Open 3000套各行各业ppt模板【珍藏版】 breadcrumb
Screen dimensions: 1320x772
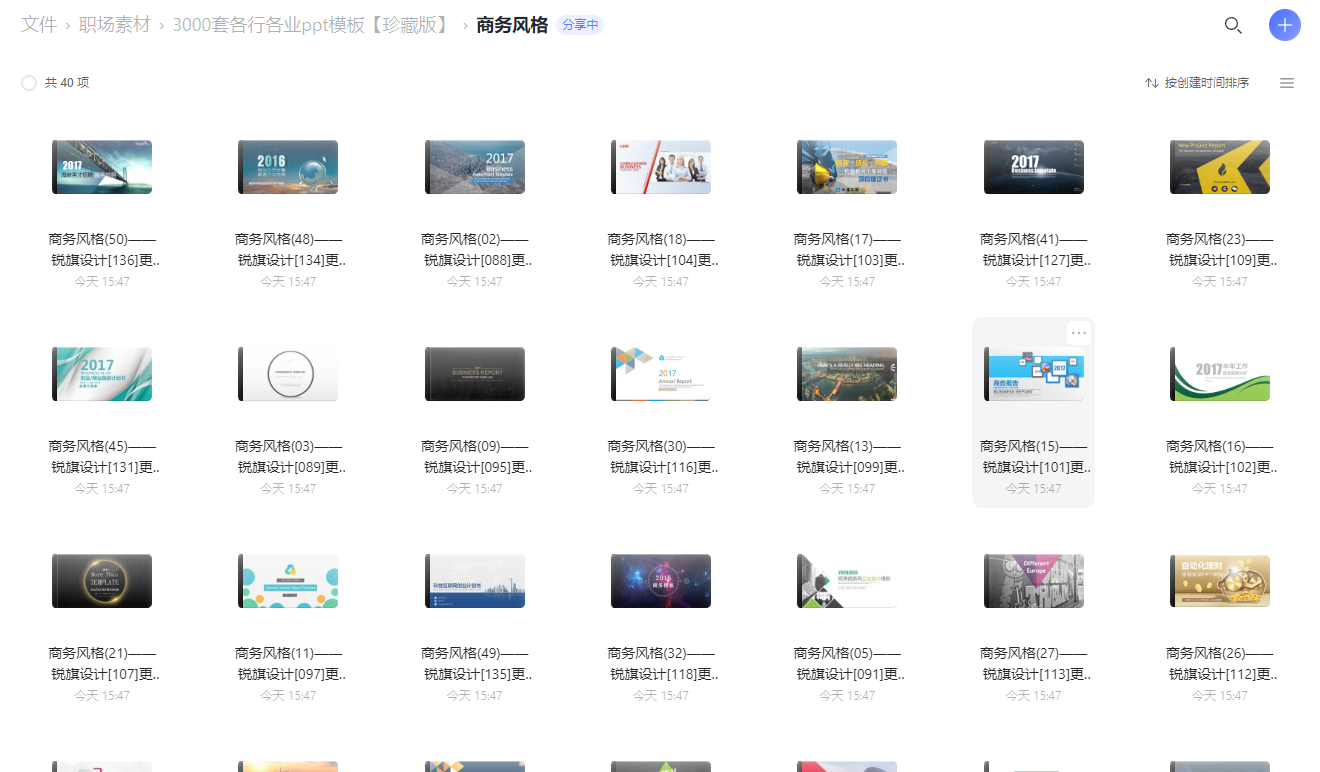(x=313, y=25)
